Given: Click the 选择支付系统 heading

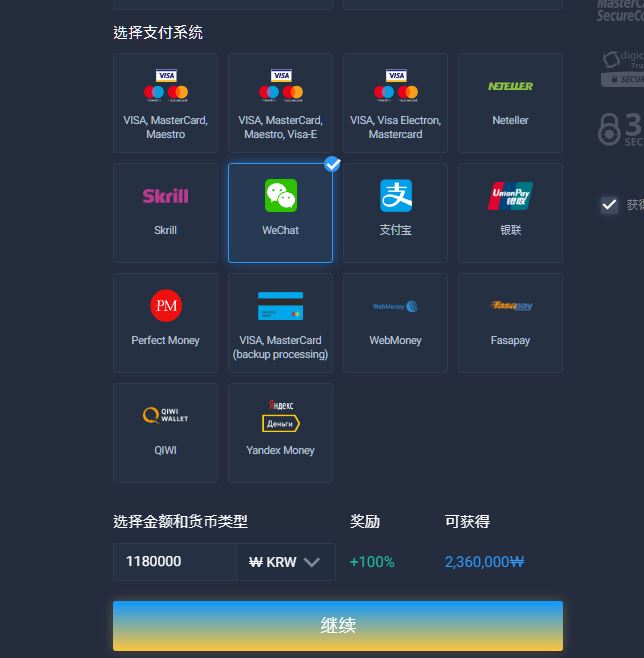Looking at the screenshot, I should (158, 32).
